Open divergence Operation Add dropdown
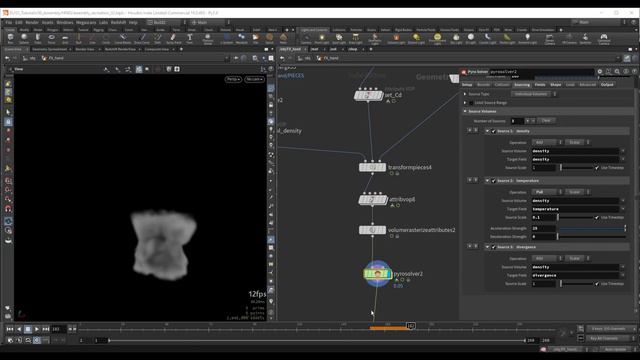640x360 pixels. 547,258
